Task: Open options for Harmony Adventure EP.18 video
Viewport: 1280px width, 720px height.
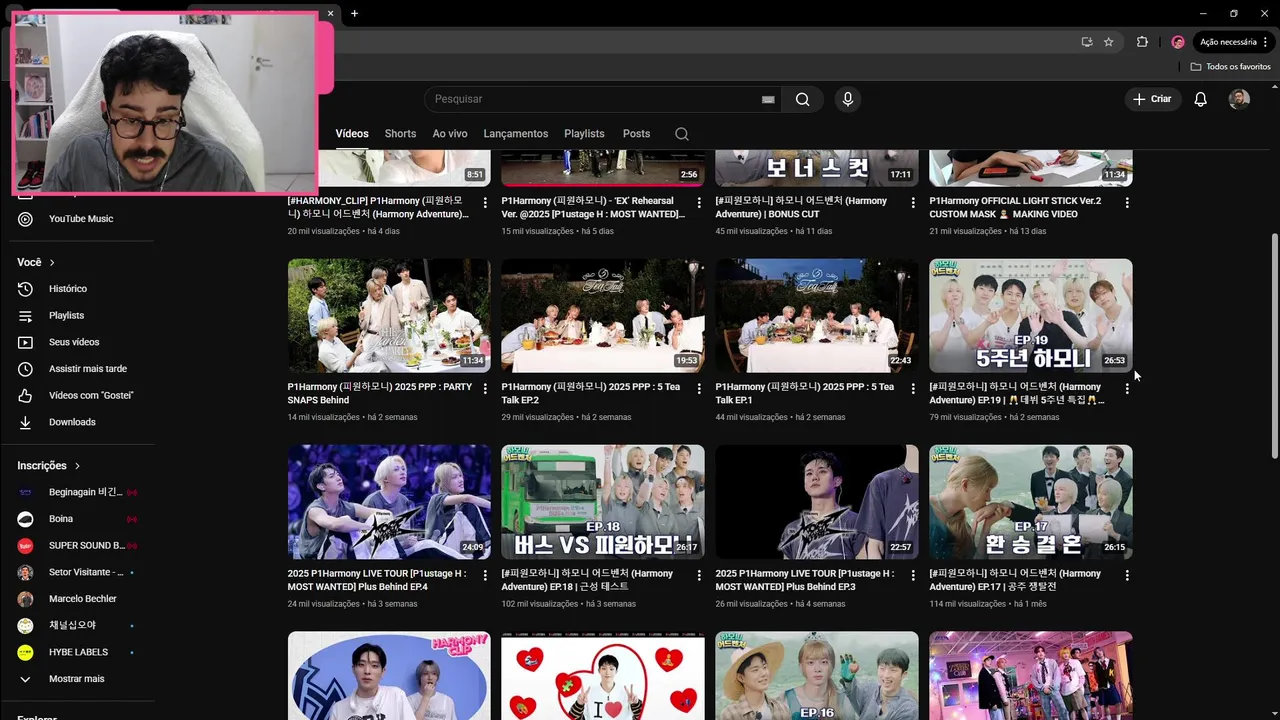Action: point(699,575)
